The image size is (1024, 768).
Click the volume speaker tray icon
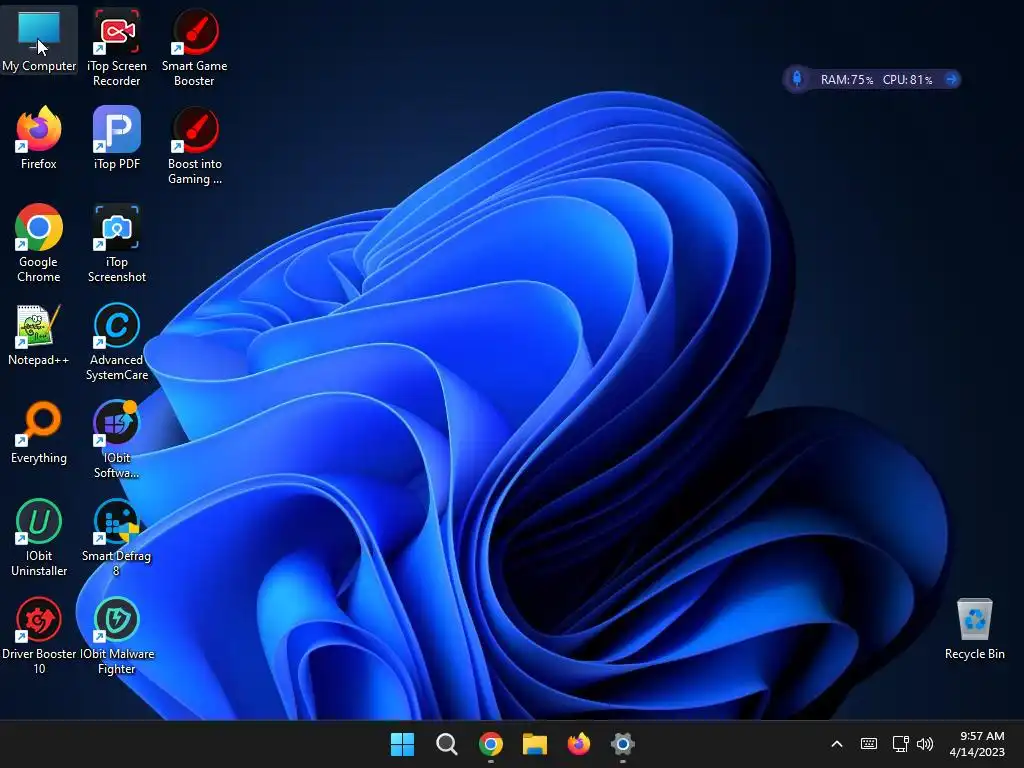tap(925, 744)
